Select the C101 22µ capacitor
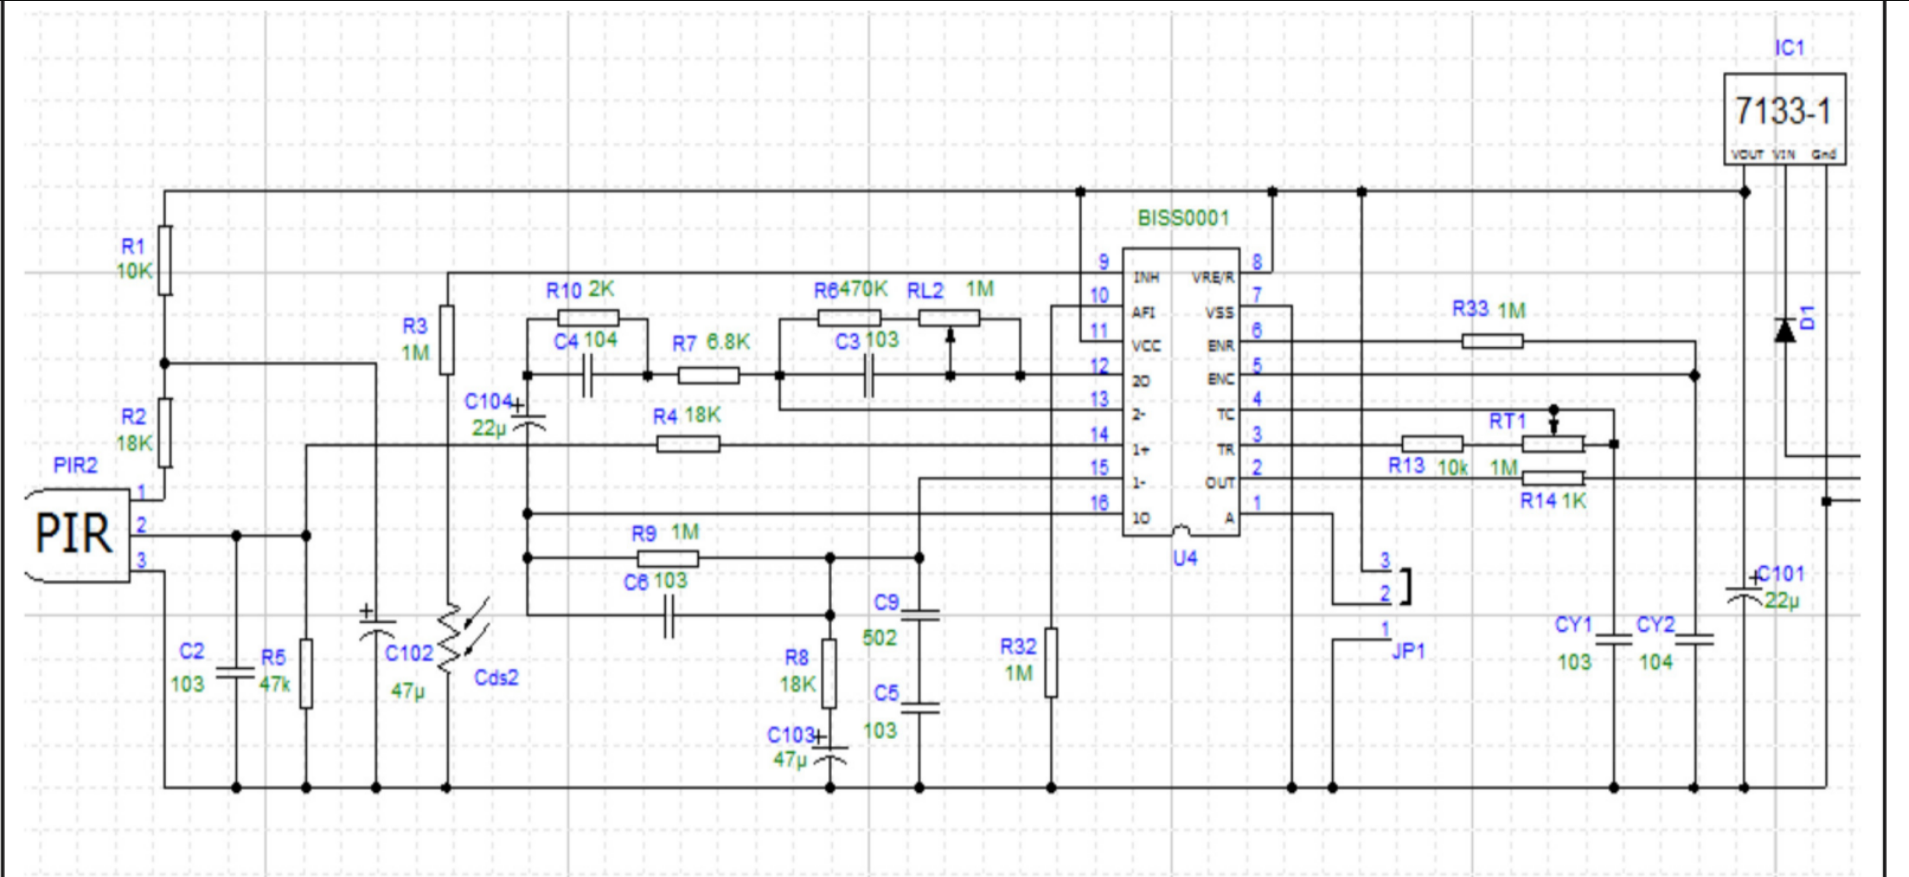This screenshot has width=1909, height=877. pos(1745,596)
